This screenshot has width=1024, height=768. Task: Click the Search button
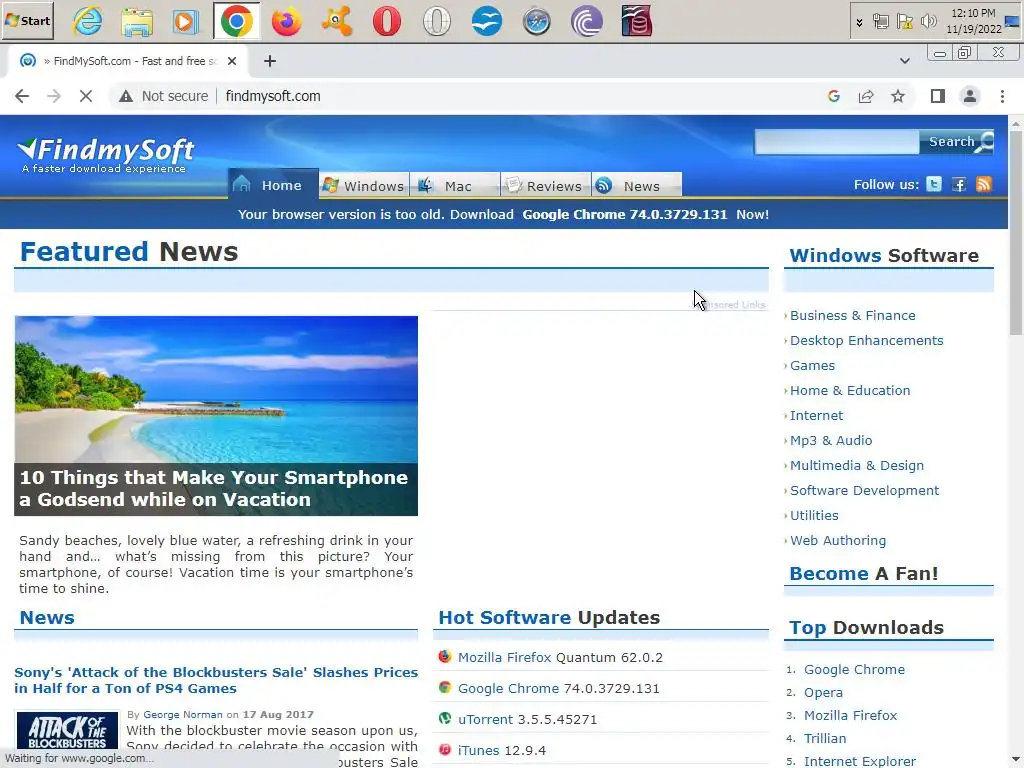(957, 142)
